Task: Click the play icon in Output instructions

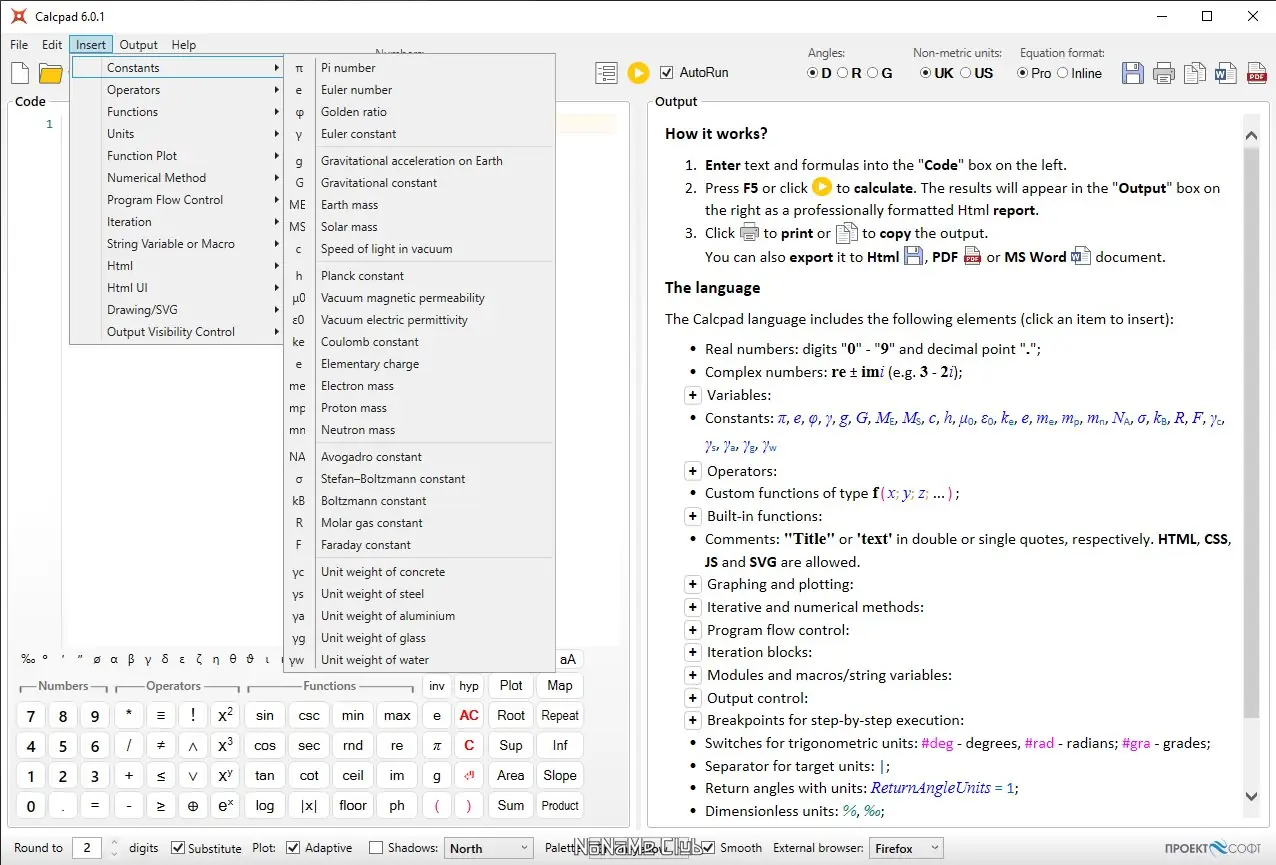Action: click(822, 187)
